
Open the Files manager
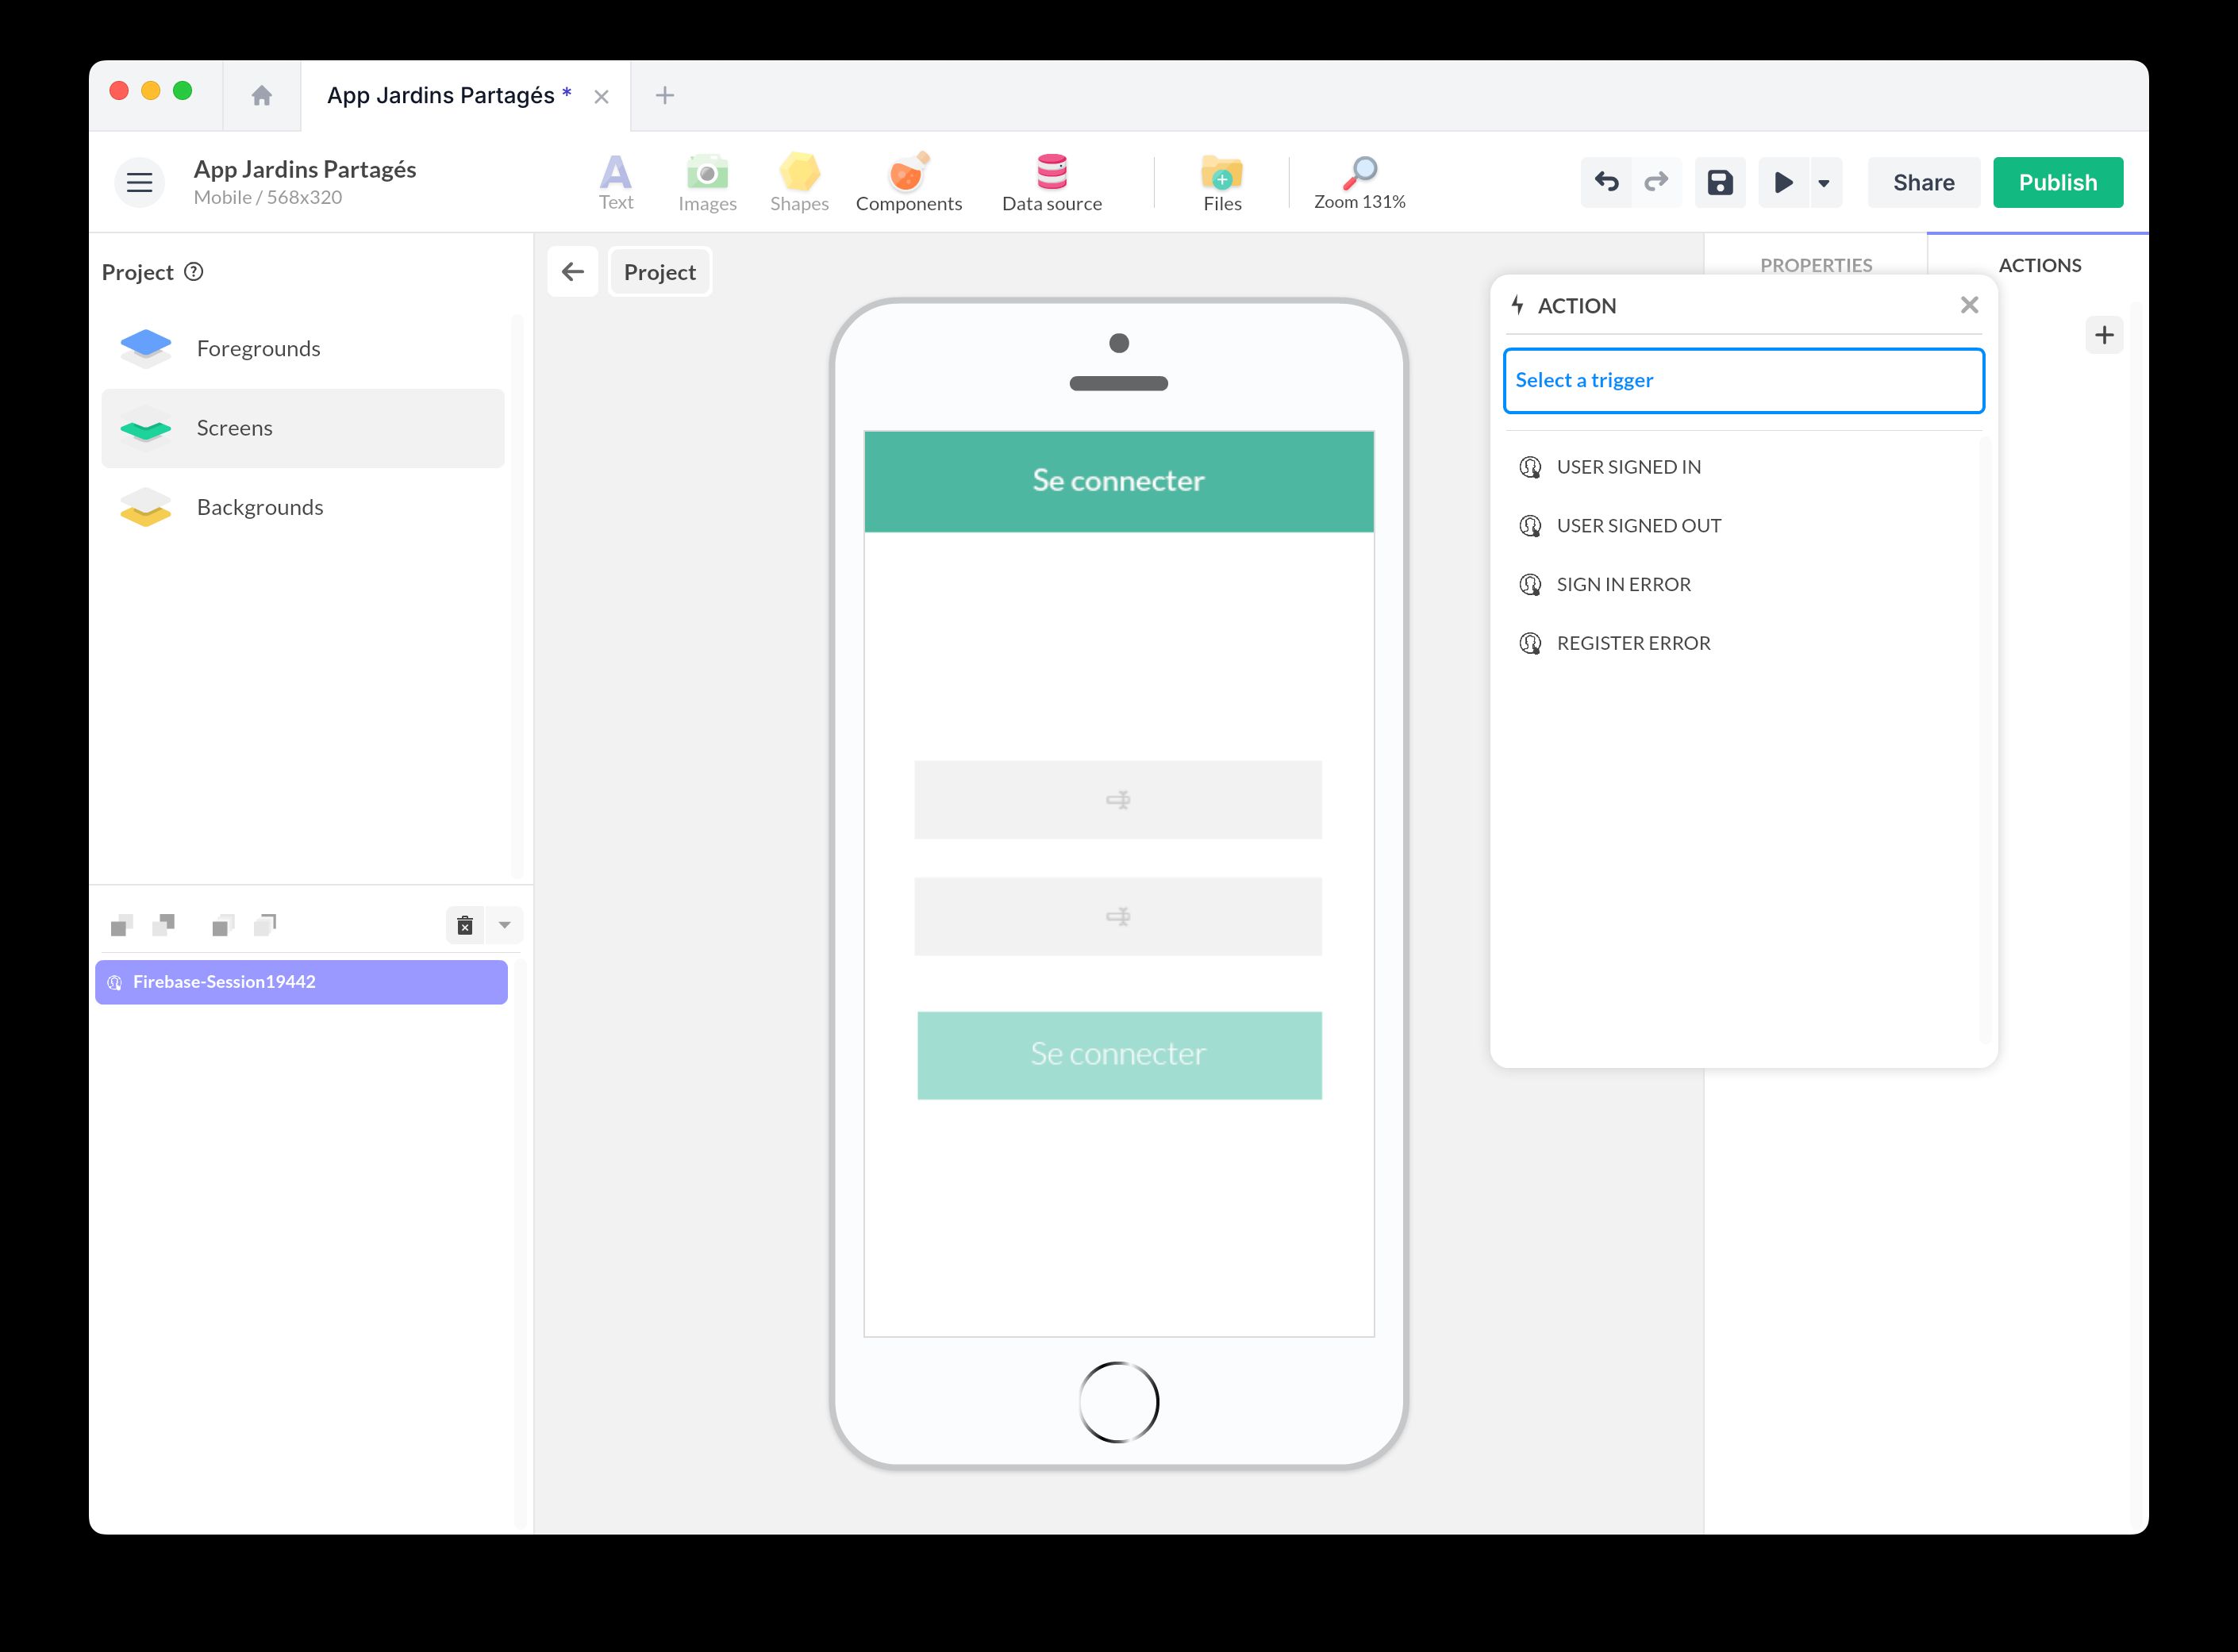click(1221, 182)
